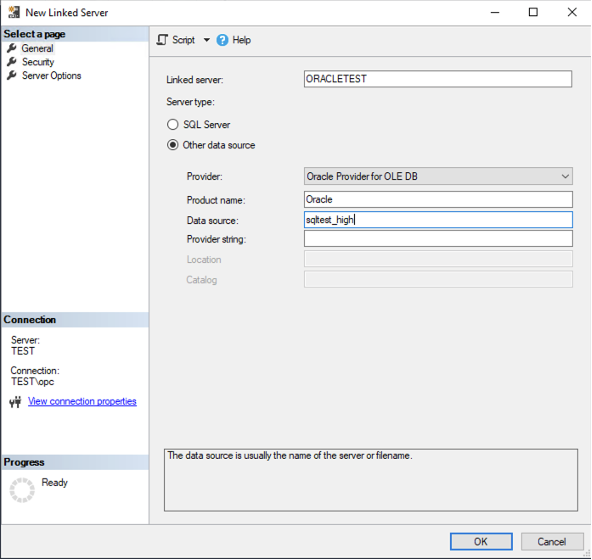The image size is (592, 560).
Task: Expand the Script dropdown arrow
Action: tap(207, 40)
